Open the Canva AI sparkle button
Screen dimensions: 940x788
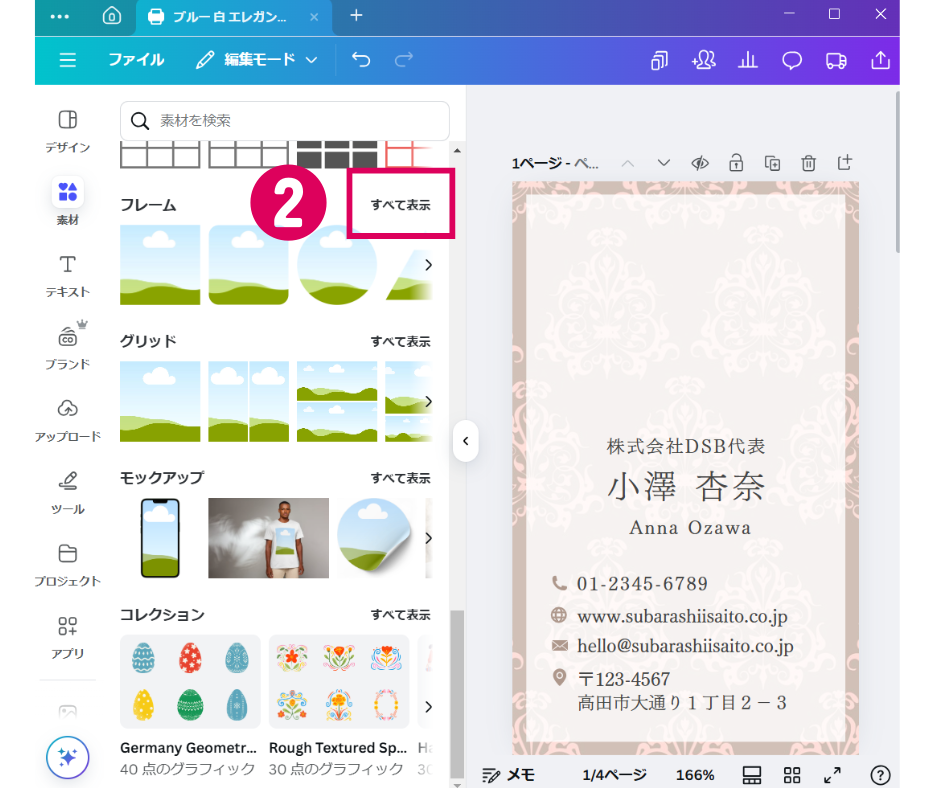click(x=67, y=757)
